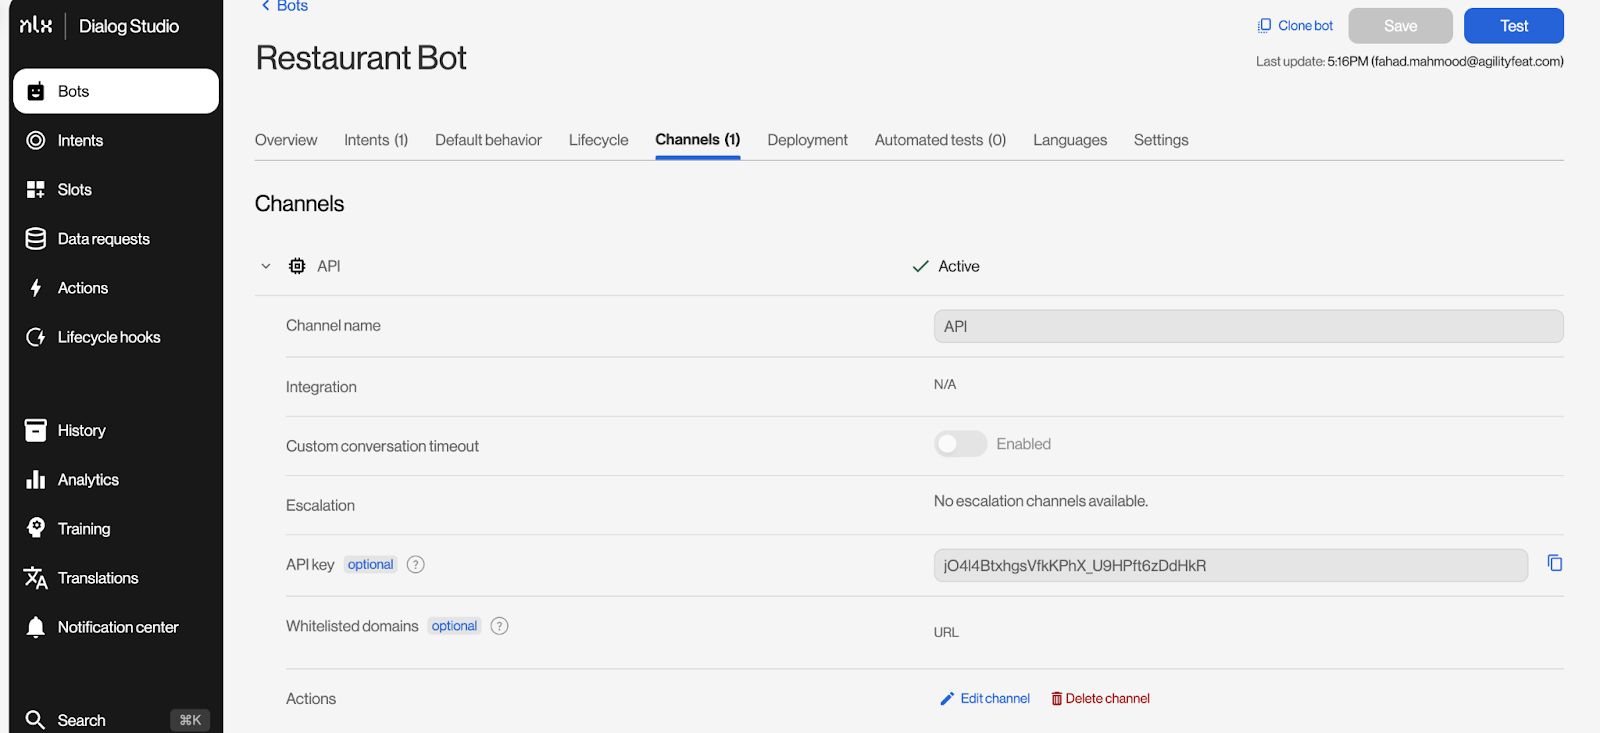
Task: Enable Custom conversation timeout toggle
Action: (960, 444)
